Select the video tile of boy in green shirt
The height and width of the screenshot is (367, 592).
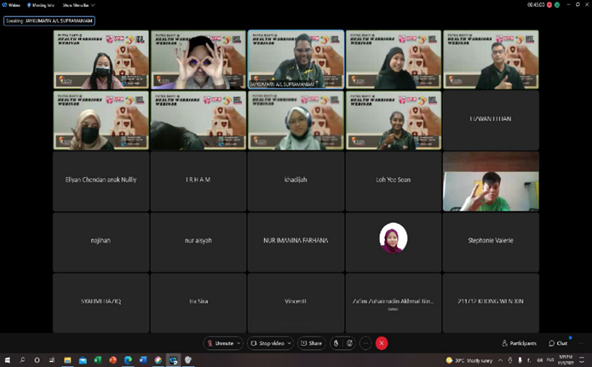491,181
